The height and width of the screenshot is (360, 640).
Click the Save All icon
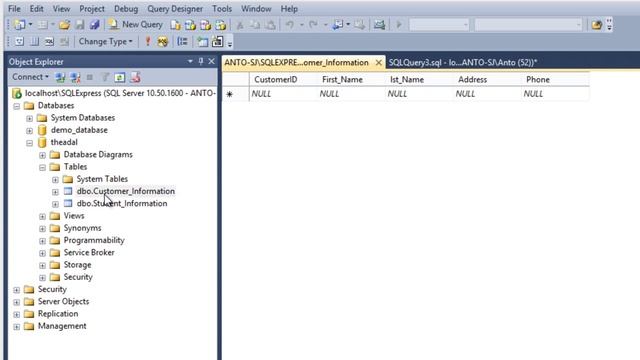tap(95, 25)
